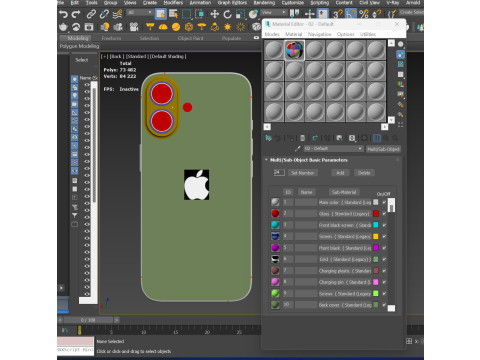The width and height of the screenshot is (480, 360).
Task: Uncheck On/Off for Grid sub-material
Action: click(384, 259)
